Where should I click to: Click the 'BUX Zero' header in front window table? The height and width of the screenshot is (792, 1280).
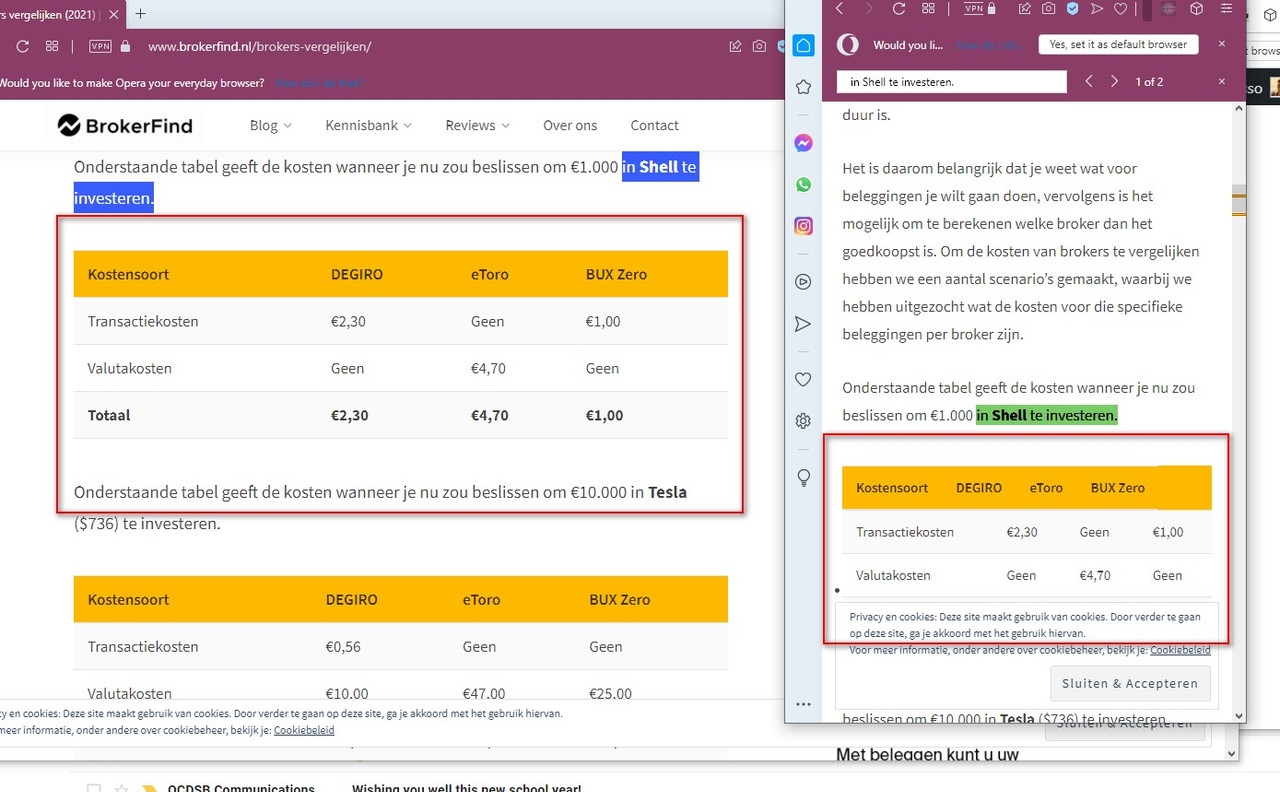(1117, 488)
